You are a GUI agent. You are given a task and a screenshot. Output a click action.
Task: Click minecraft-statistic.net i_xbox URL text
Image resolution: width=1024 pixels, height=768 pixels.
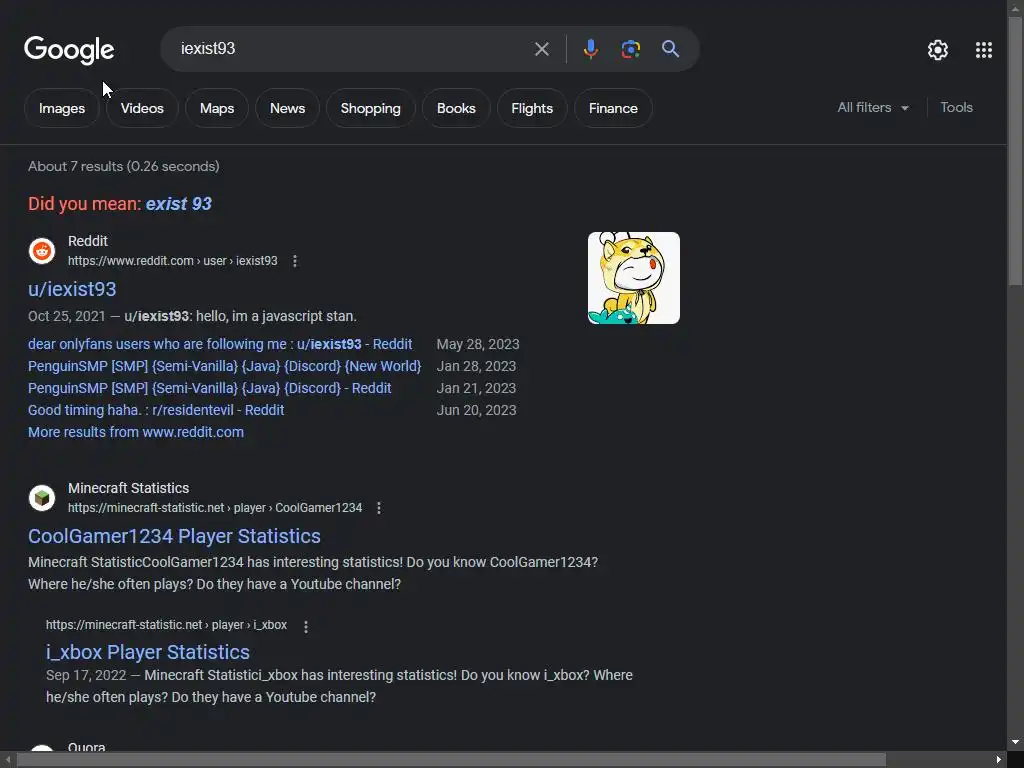point(167,625)
